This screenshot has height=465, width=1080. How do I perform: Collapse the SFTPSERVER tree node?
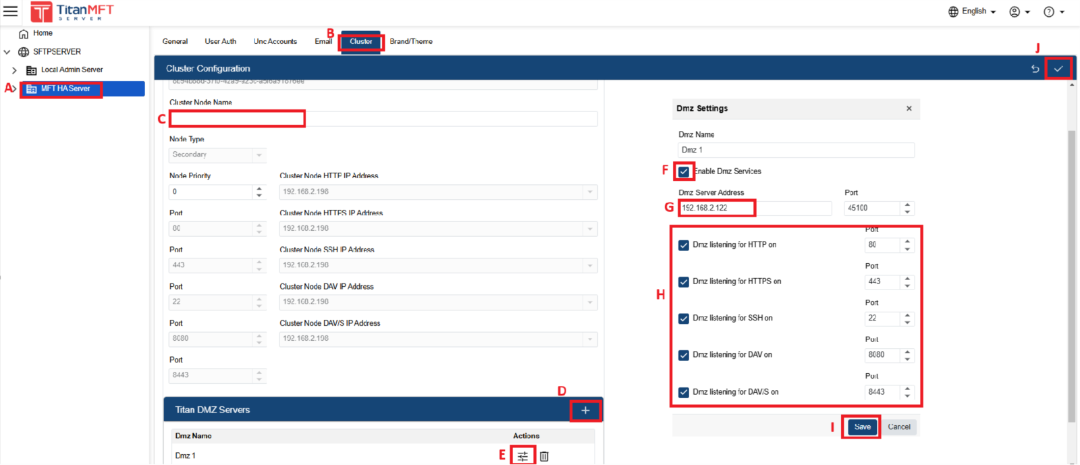(8, 51)
